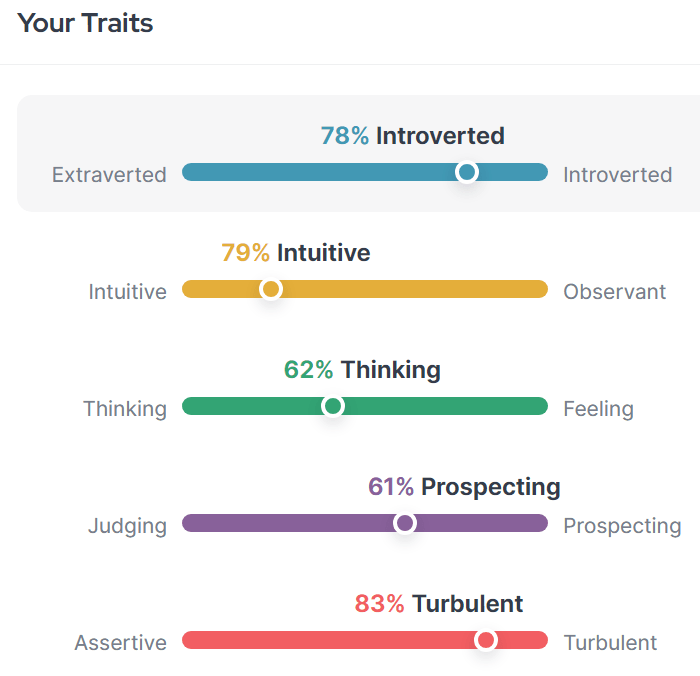Viewport: 700px width, 676px height.
Task: Click the purple Prospecting slider handle
Action: tap(405, 523)
